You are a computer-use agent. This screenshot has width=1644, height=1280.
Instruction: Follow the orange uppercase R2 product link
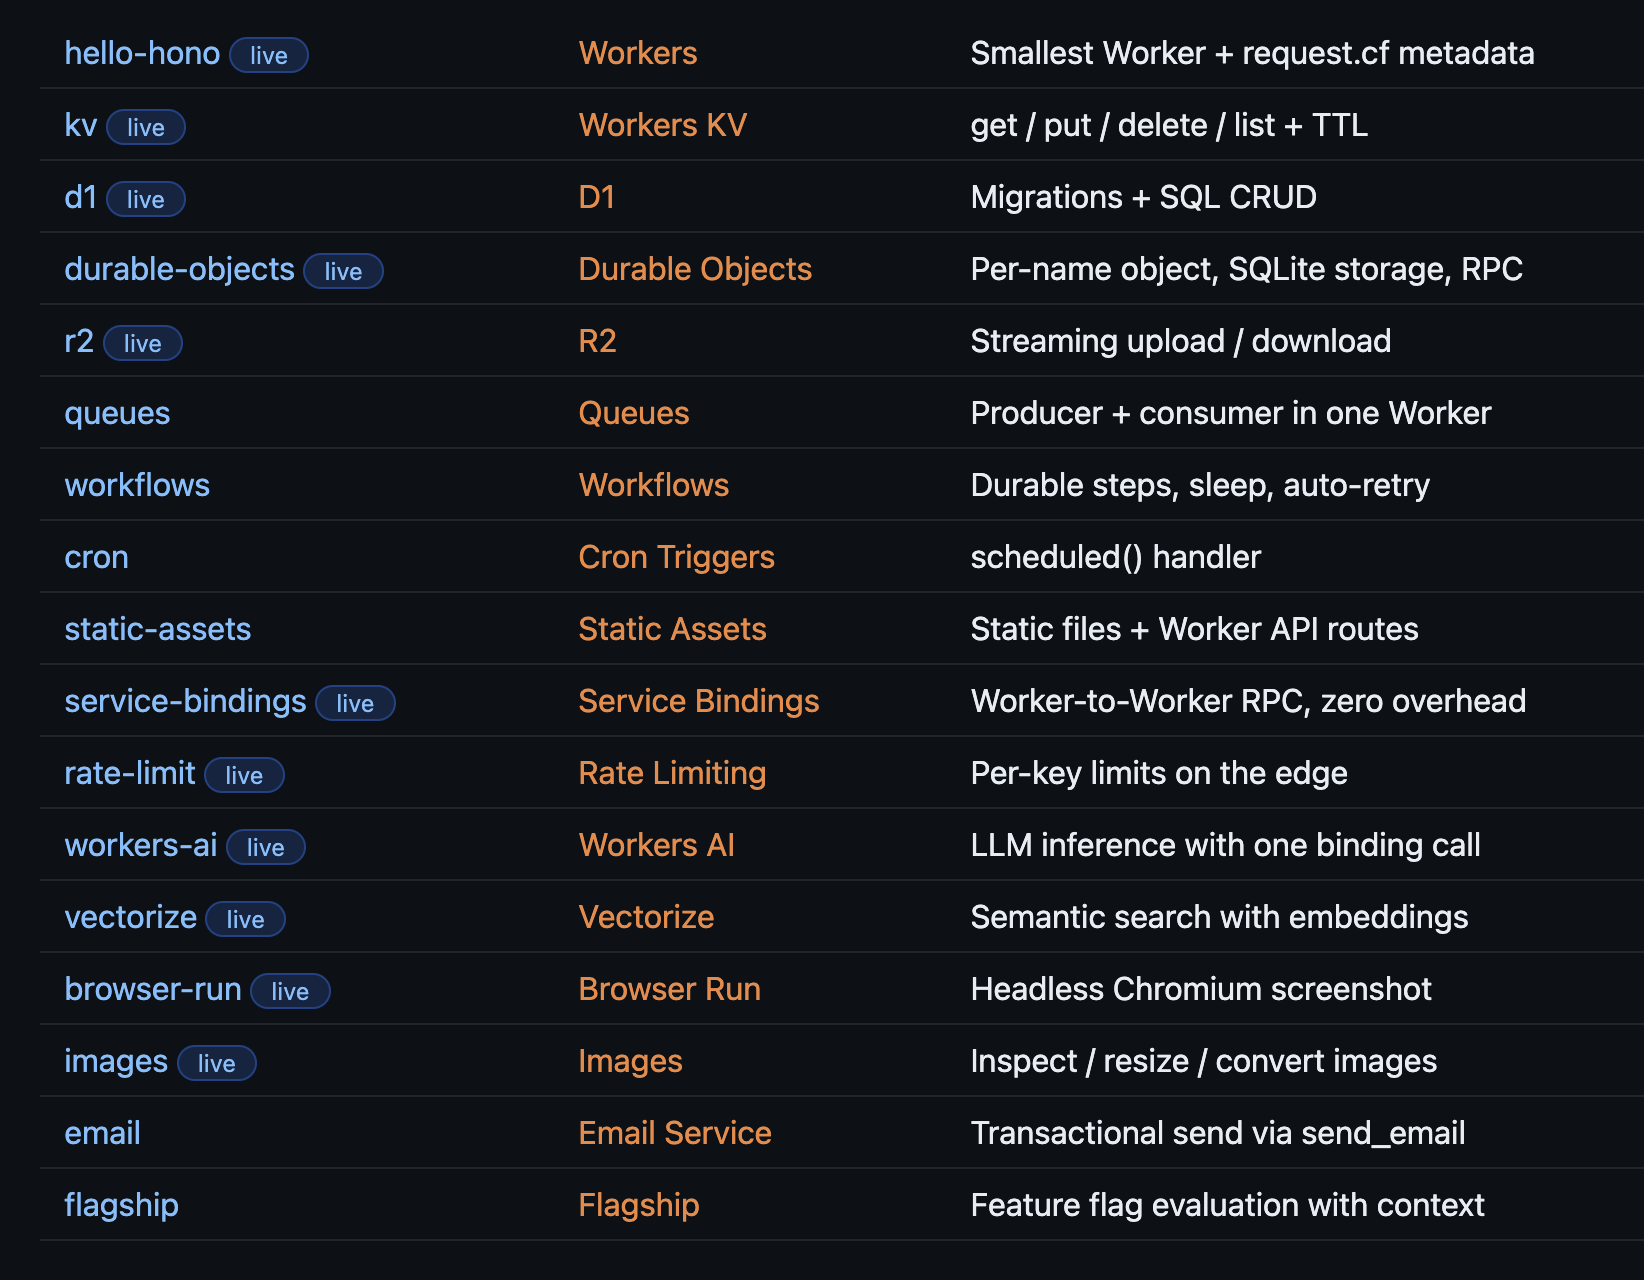[597, 341]
